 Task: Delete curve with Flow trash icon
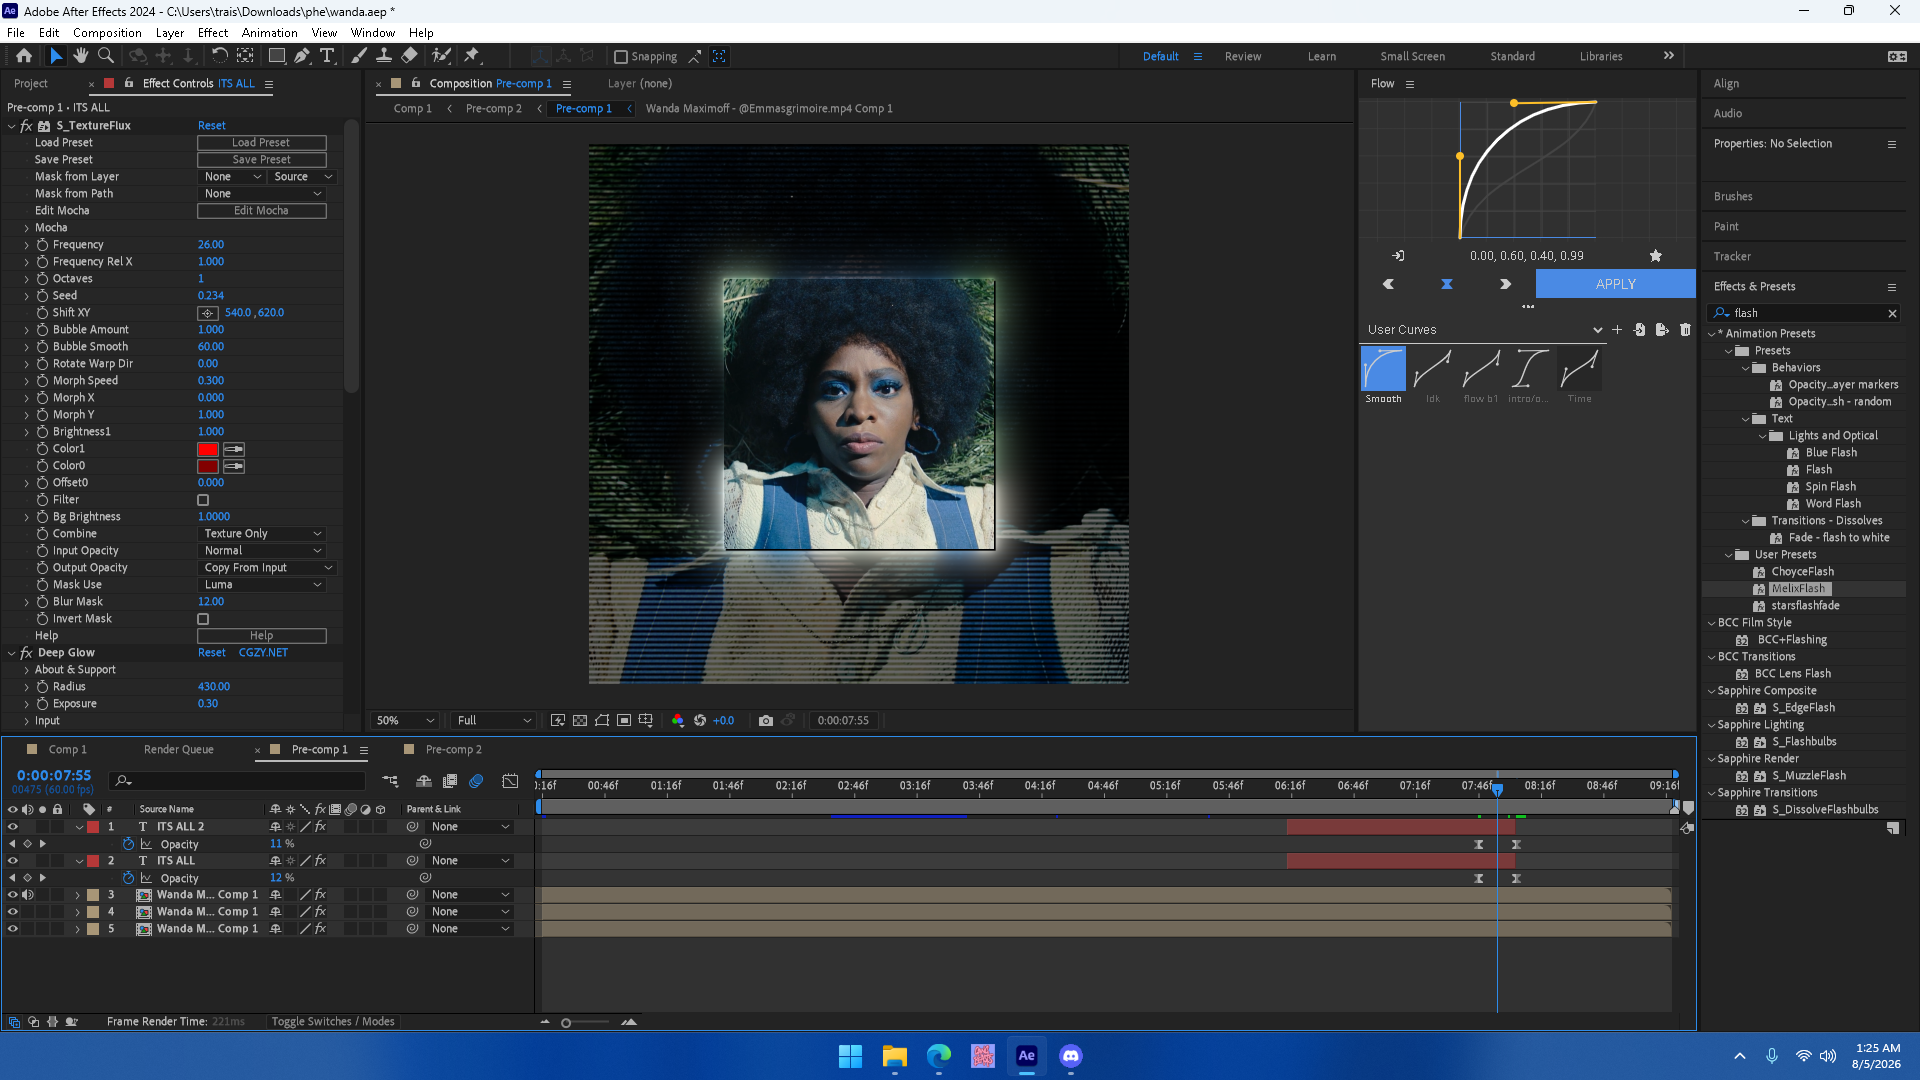1686,330
